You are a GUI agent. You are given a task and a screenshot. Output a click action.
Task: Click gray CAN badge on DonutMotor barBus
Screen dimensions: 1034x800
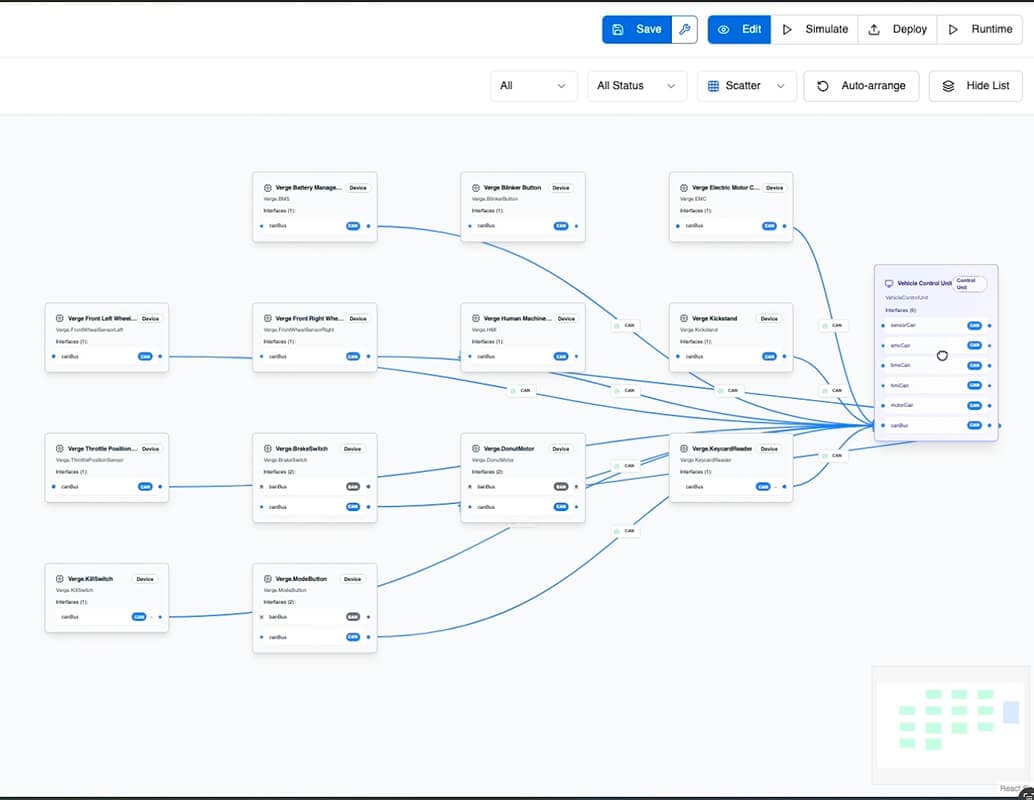point(561,487)
